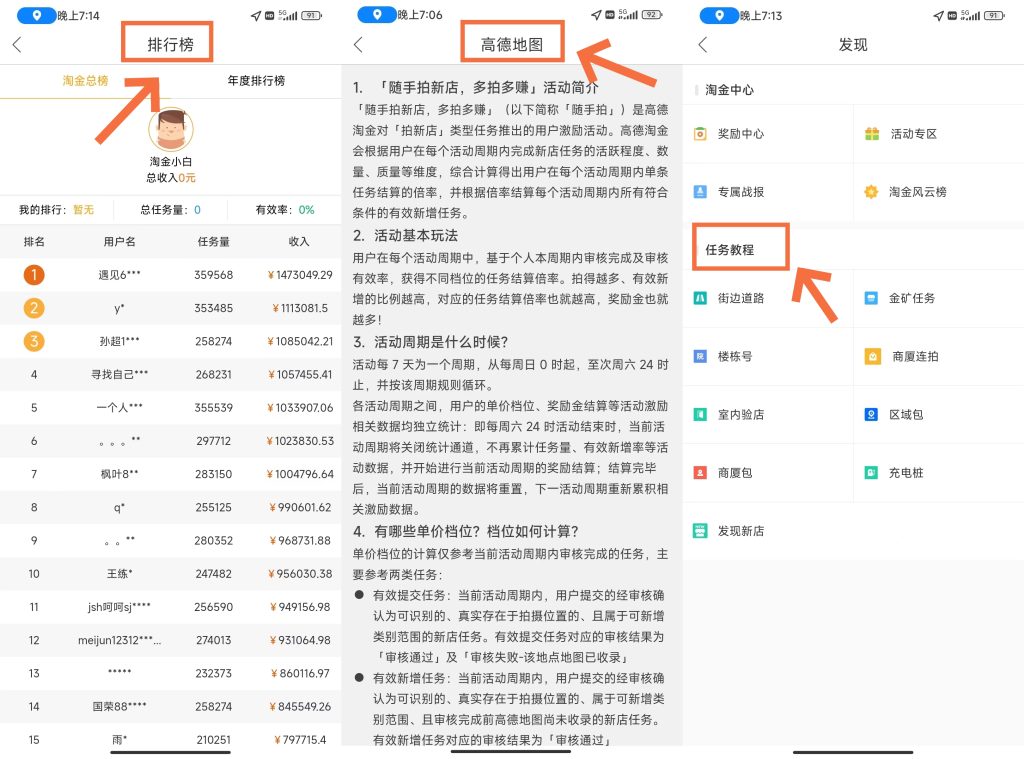Tap task count 355539

click(x=214, y=408)
